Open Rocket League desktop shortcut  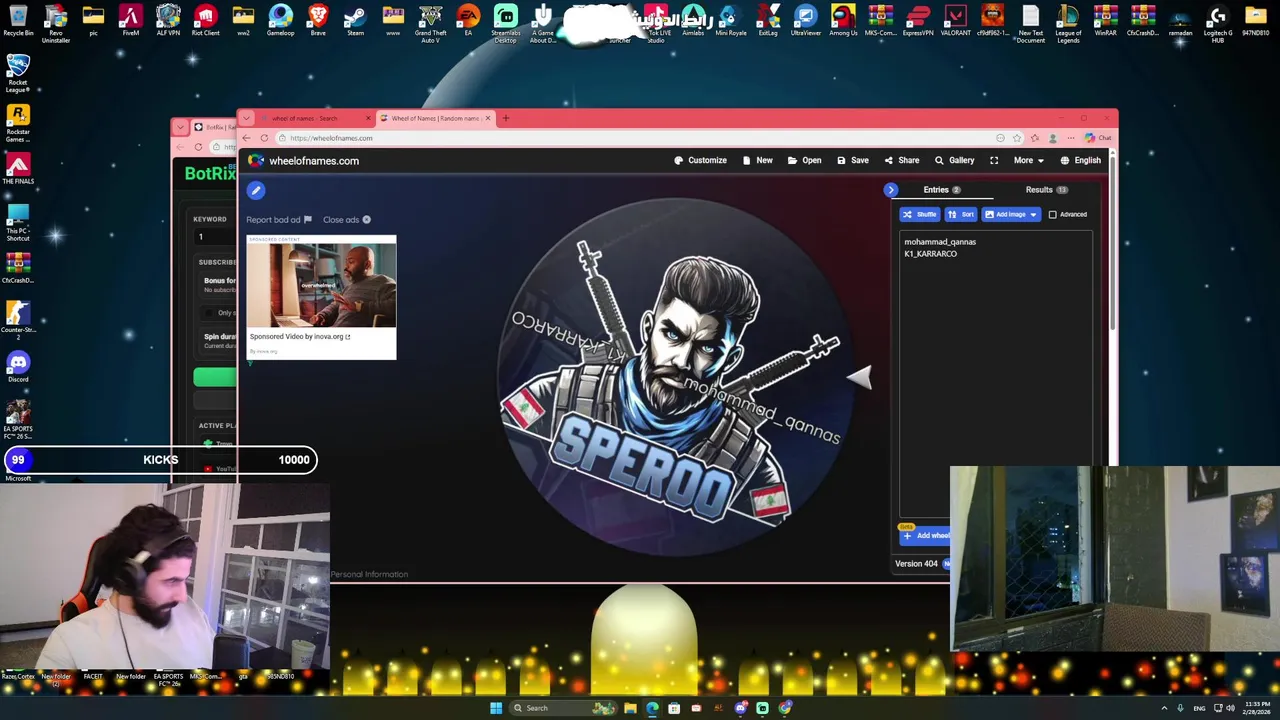point(18,74)
